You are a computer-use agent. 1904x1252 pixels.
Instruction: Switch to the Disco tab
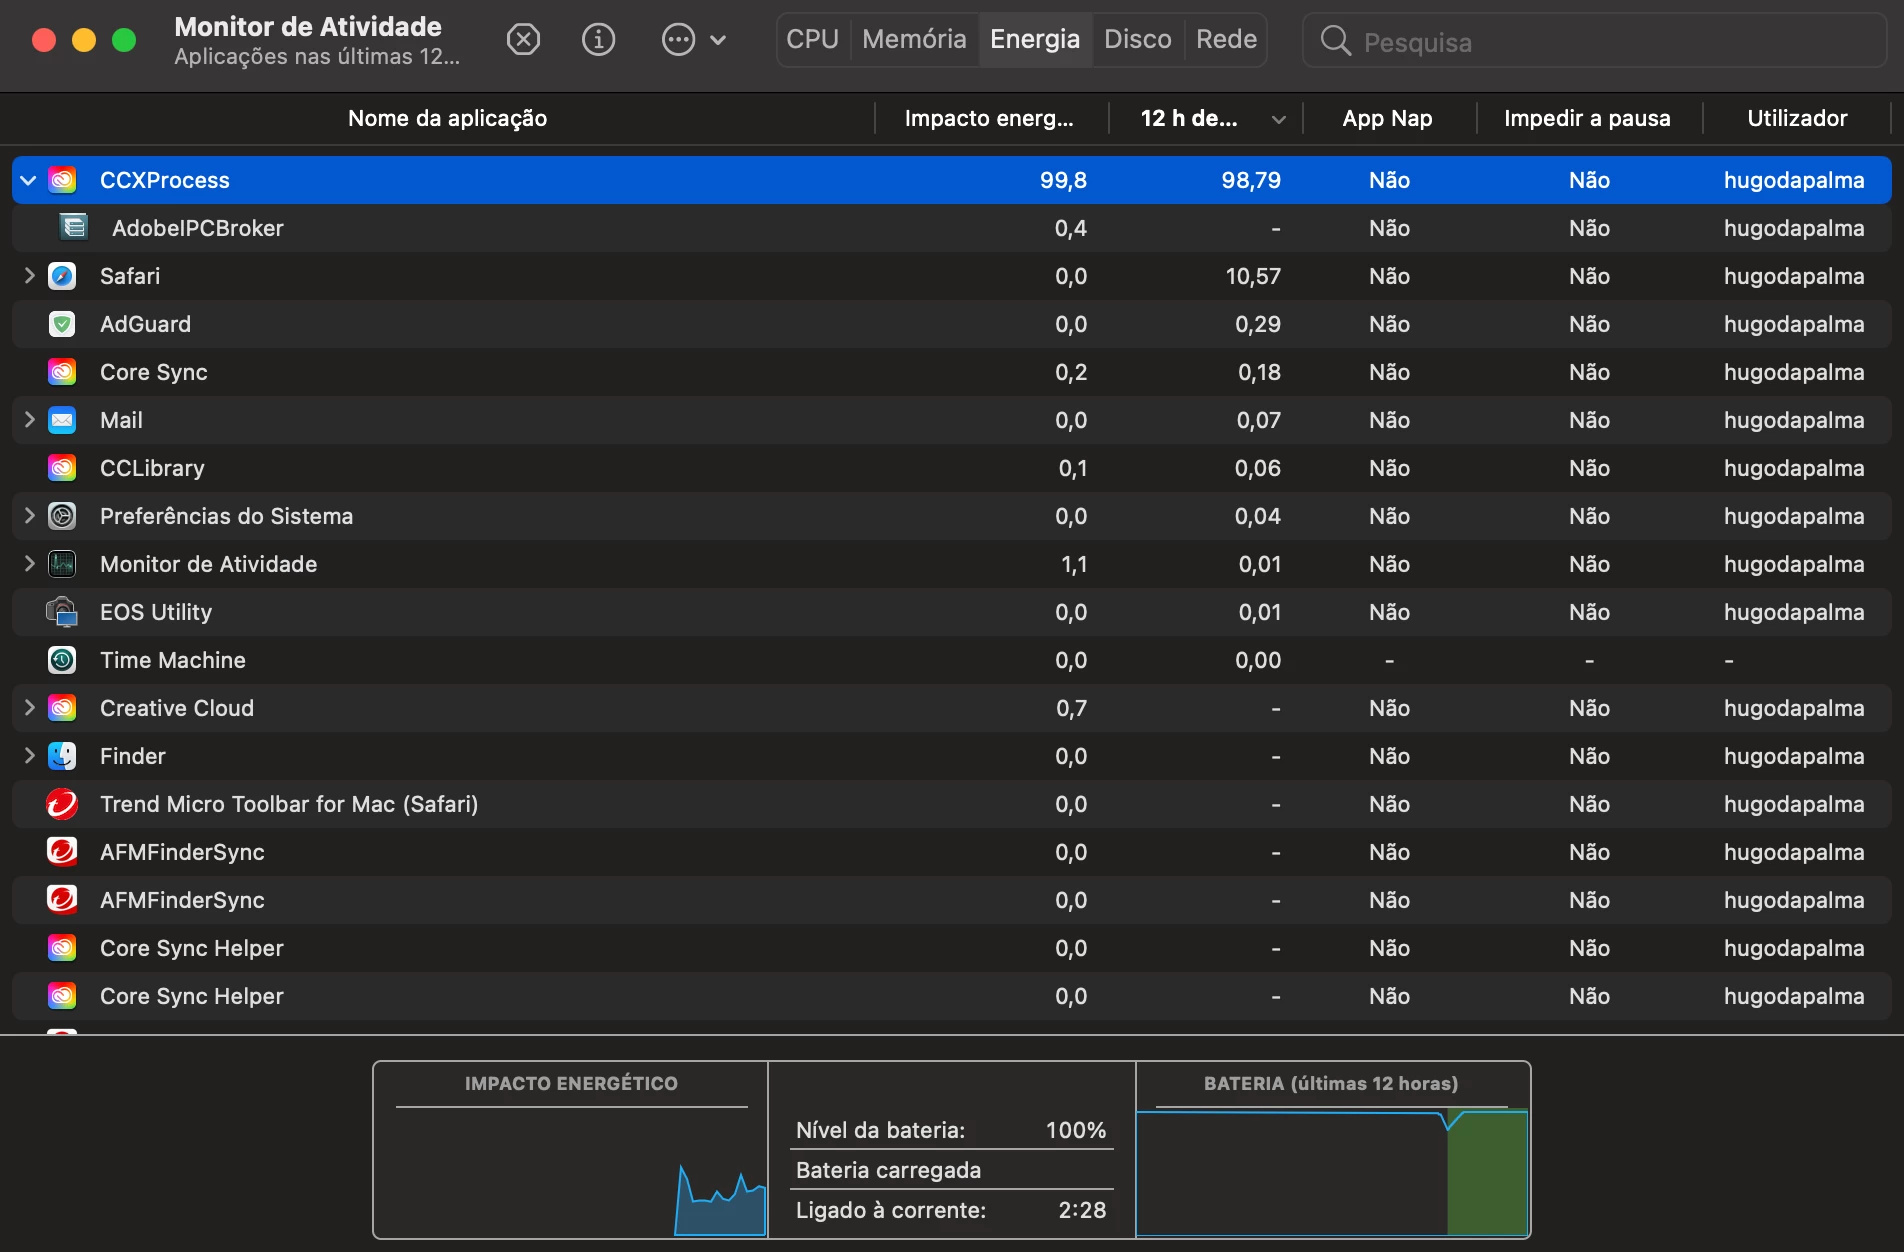[1138, 40]
